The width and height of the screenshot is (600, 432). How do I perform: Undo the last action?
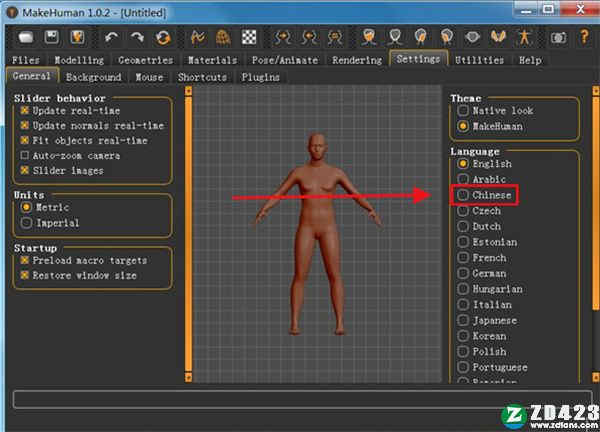click(x=111, y=37)
